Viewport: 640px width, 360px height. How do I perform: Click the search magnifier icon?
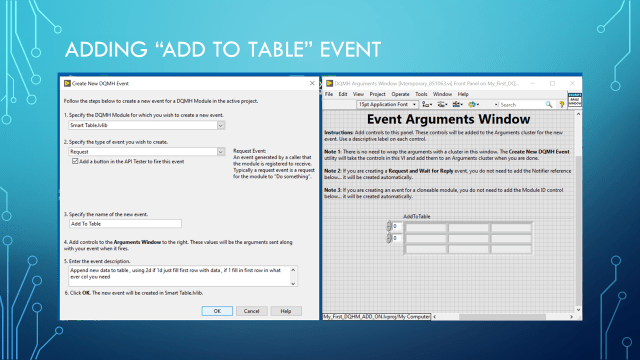tap(549, 104)
